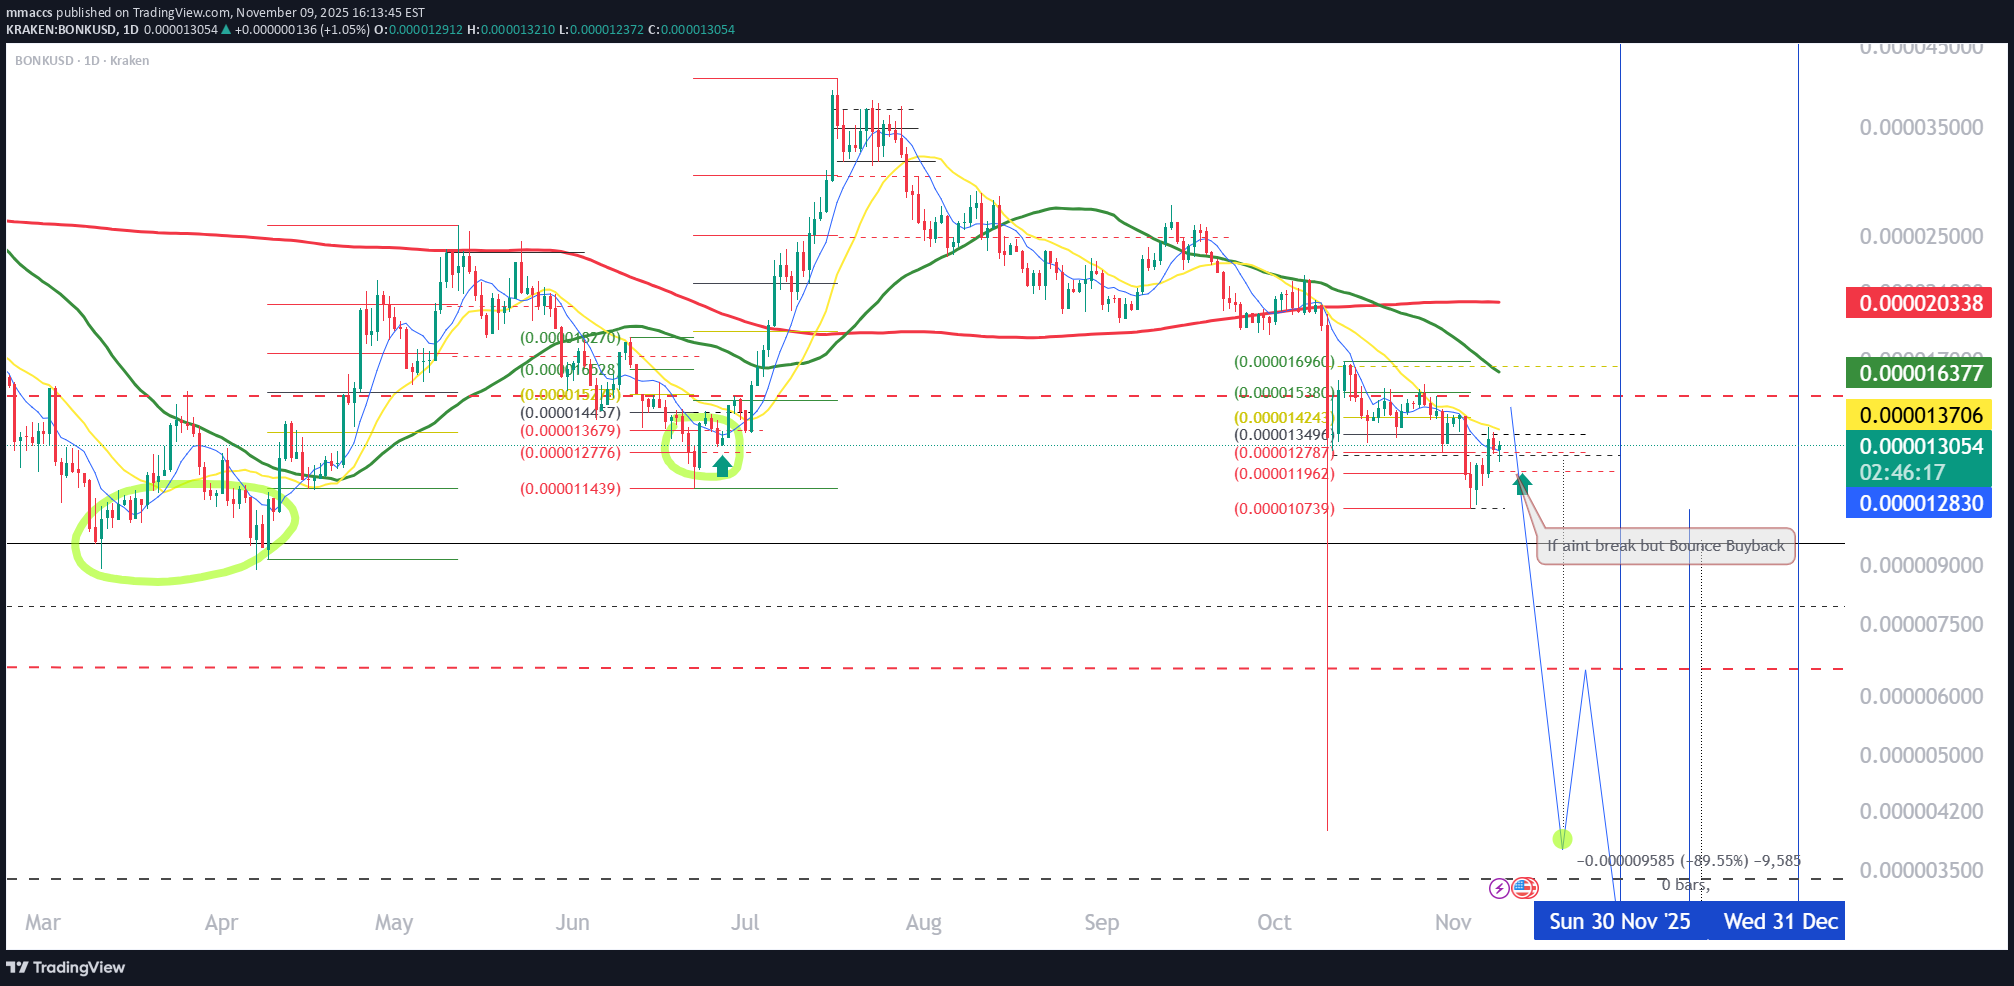Click the red 0.000020338 price label
The width and height of the screenshot is (2014, 986).
click(x=1918, y=303)
